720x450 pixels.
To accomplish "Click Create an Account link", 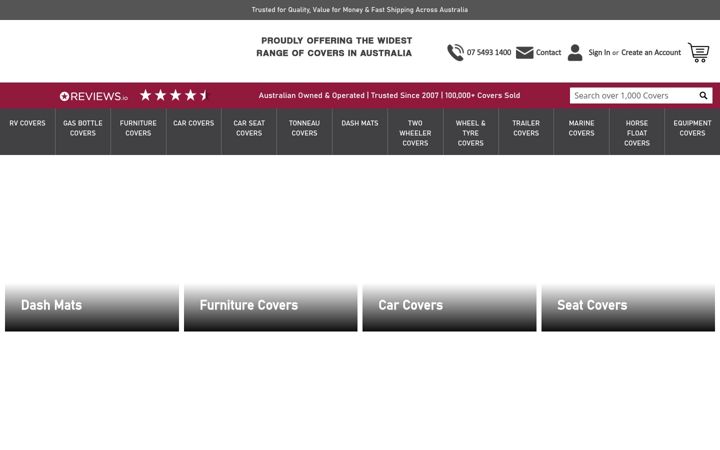I will [651, 52].
